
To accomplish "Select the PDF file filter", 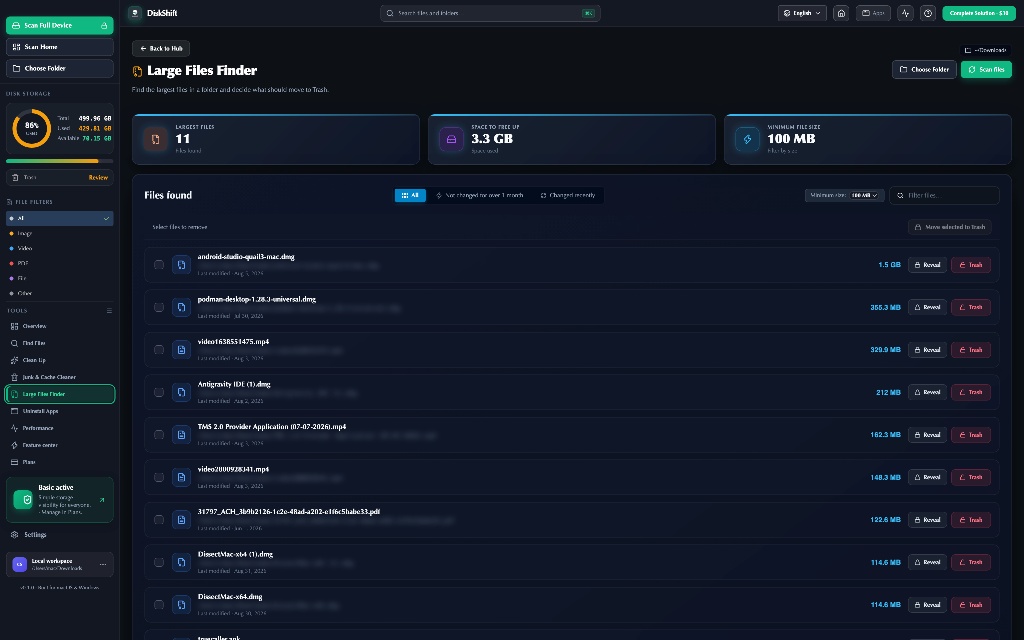I will tap(59, 263).
